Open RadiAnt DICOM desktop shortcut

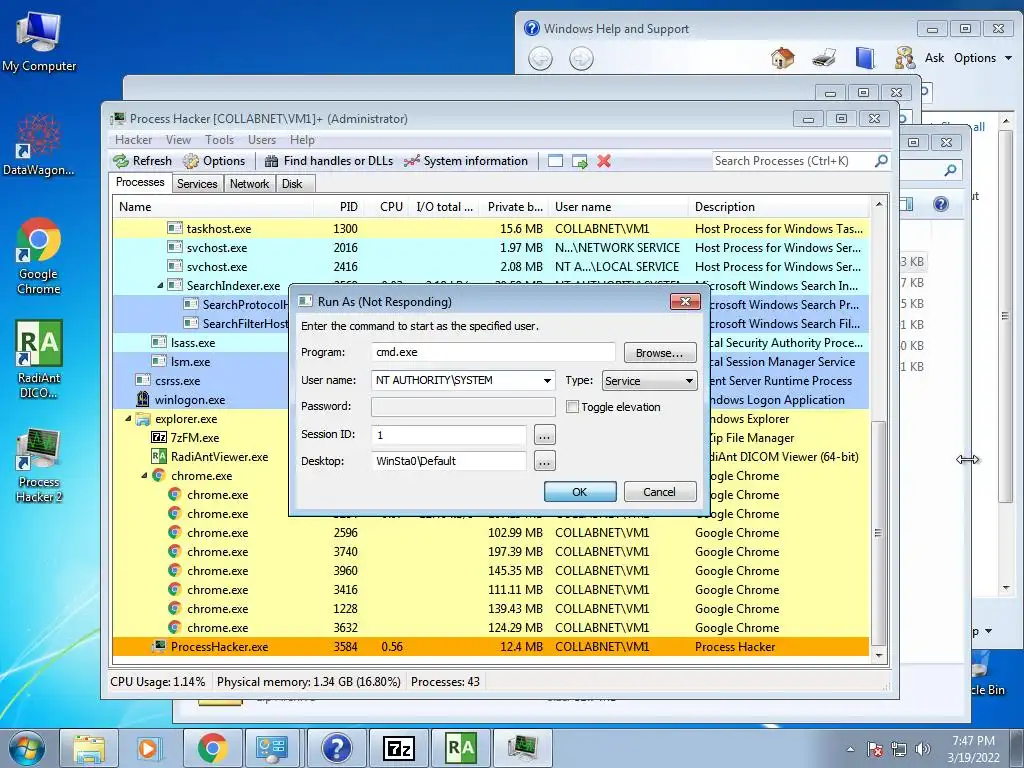click(x=39, y=359)
